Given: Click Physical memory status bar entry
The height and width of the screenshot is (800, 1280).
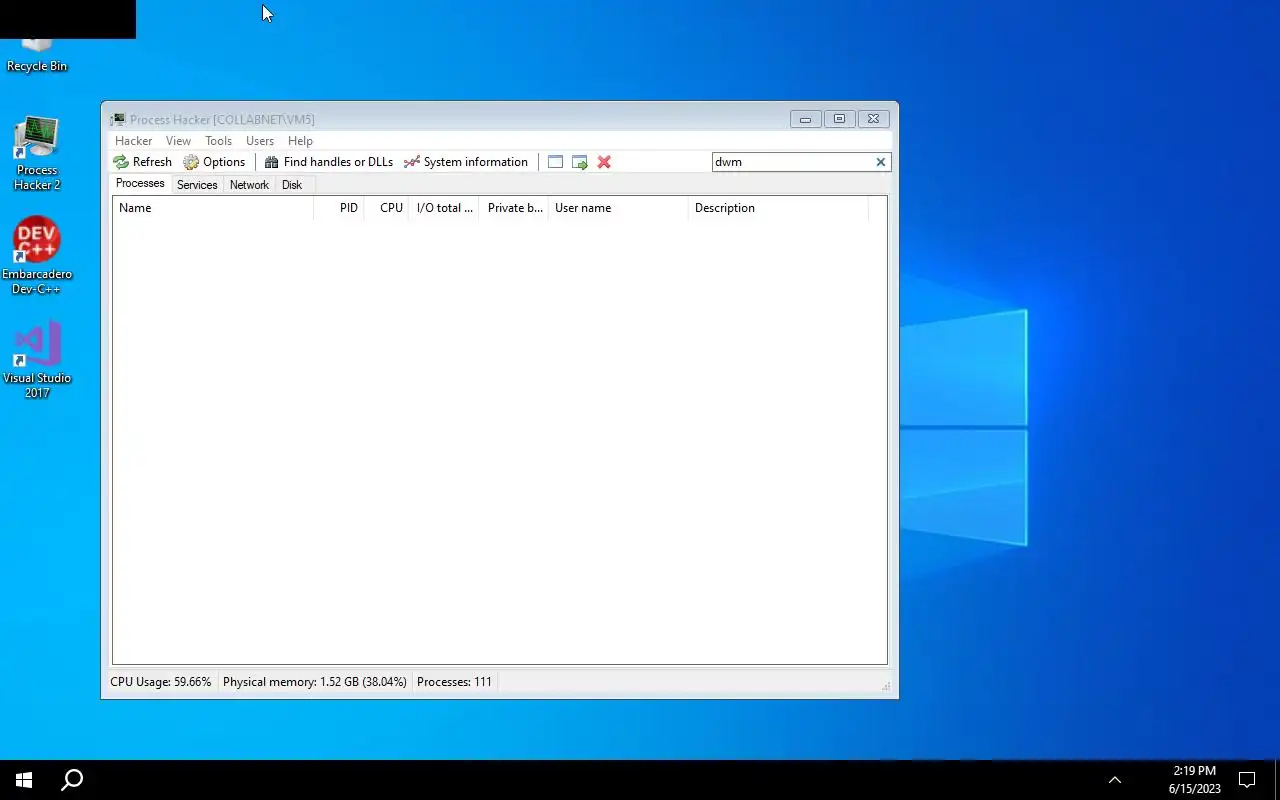Looking at the screenshot, I should (314, 682).
